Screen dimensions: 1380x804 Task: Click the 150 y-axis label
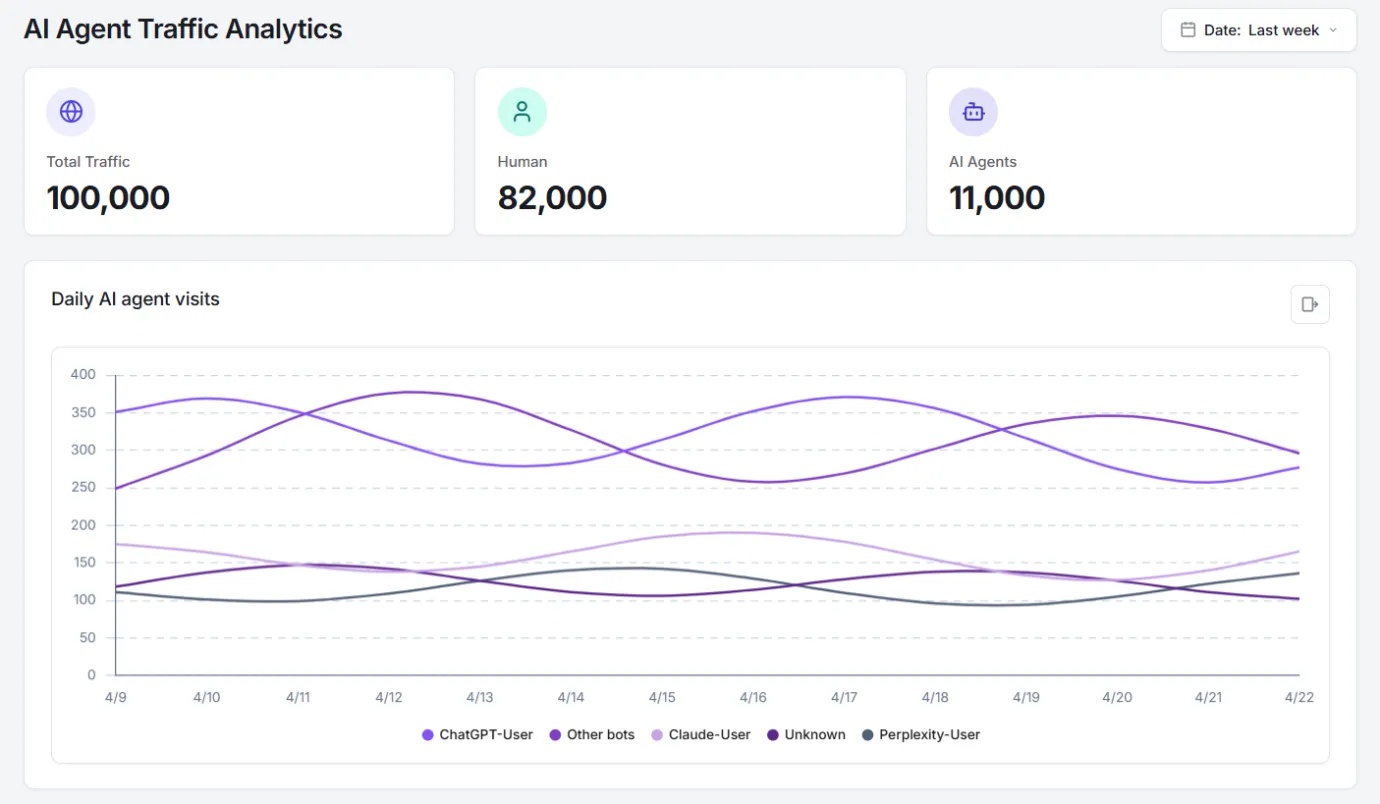click(83, 563)
